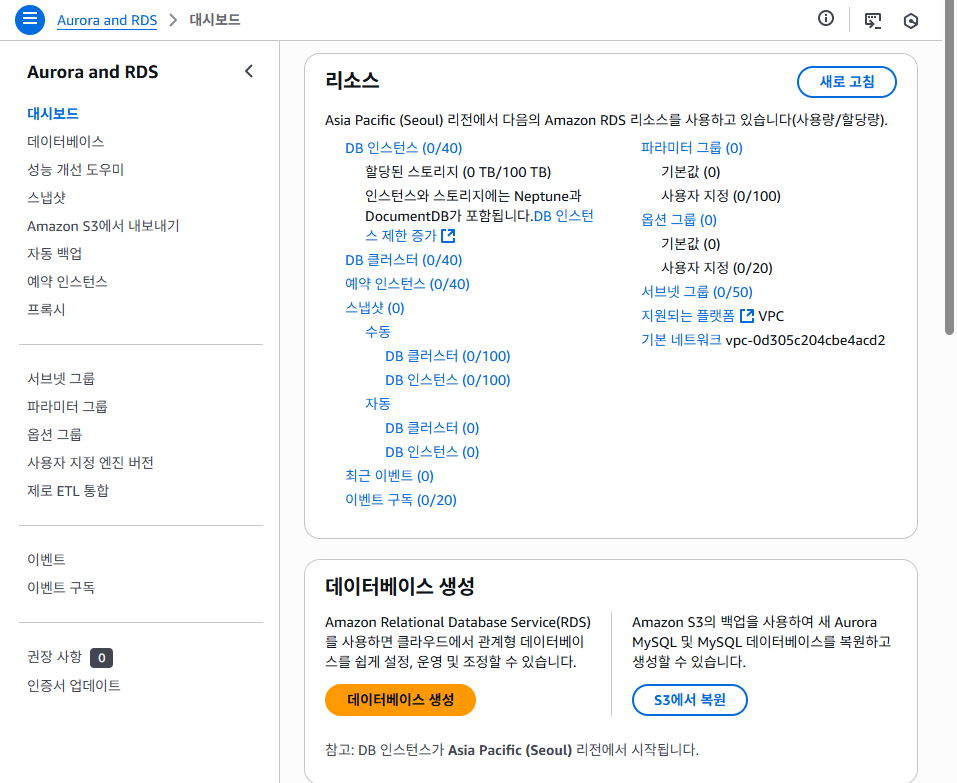Click the orange 데이터베이스 생성 button
The height and width of the screenshot is (783, 957).
400,700
